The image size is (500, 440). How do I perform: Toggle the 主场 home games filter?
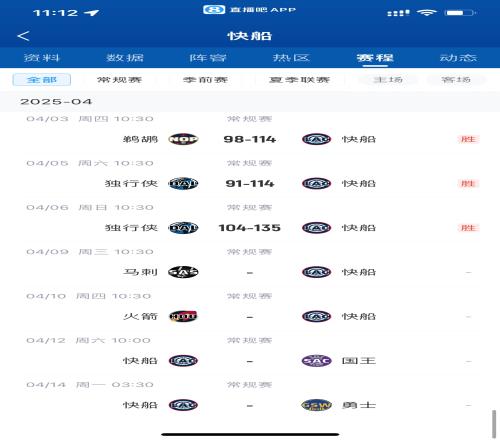tap(388, 80)
